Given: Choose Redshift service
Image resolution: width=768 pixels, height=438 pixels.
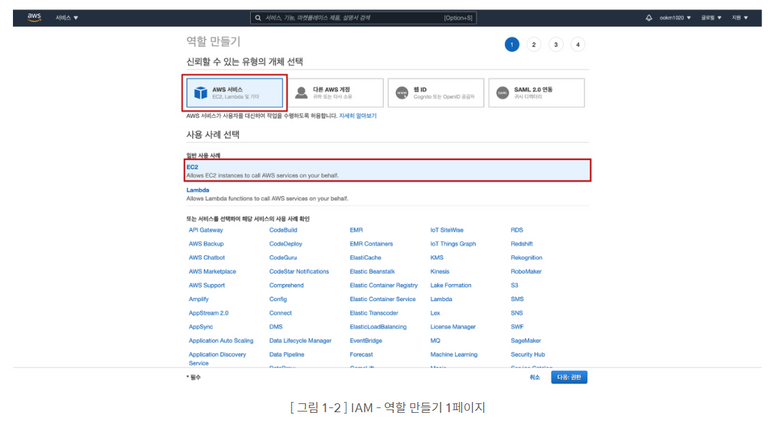Looking at the screenshot, I should [x=522, y=243].
